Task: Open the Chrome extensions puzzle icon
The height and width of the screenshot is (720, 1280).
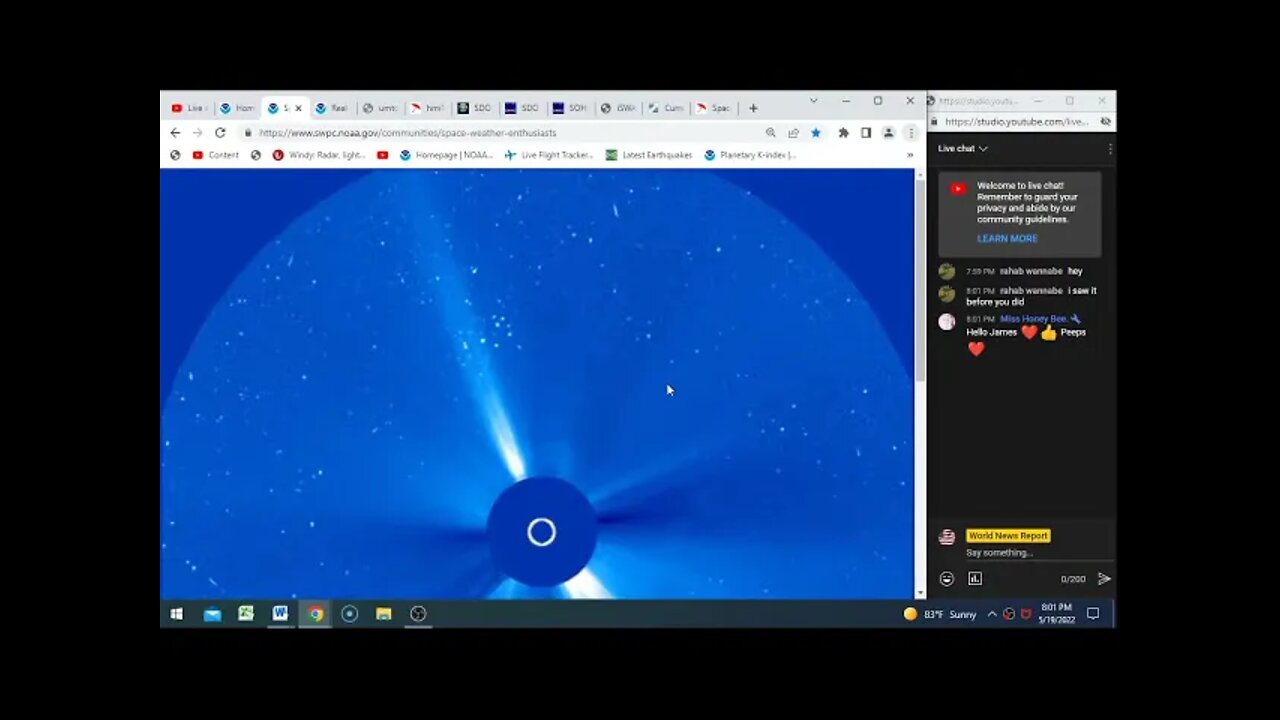Action: click(844, 132)
